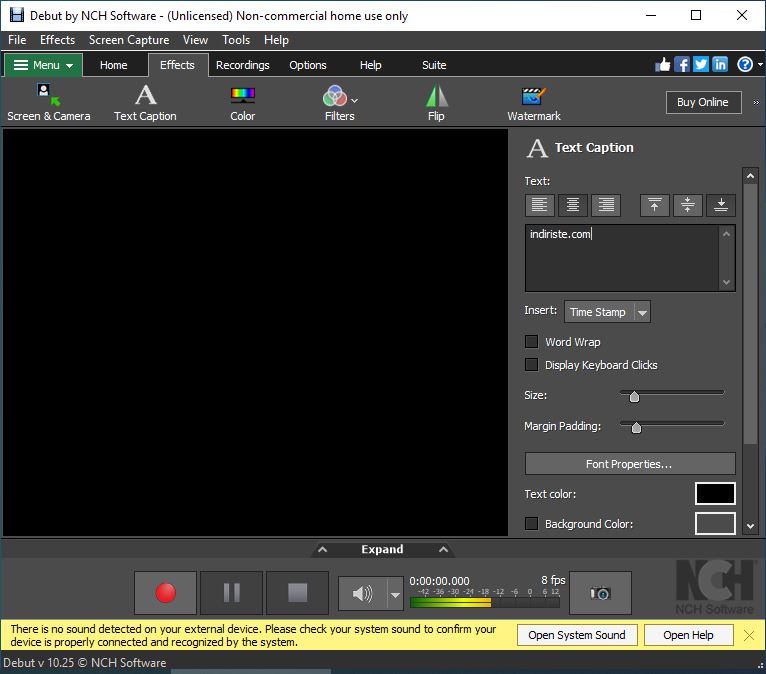Open the View menu

(x=195, y=40)
